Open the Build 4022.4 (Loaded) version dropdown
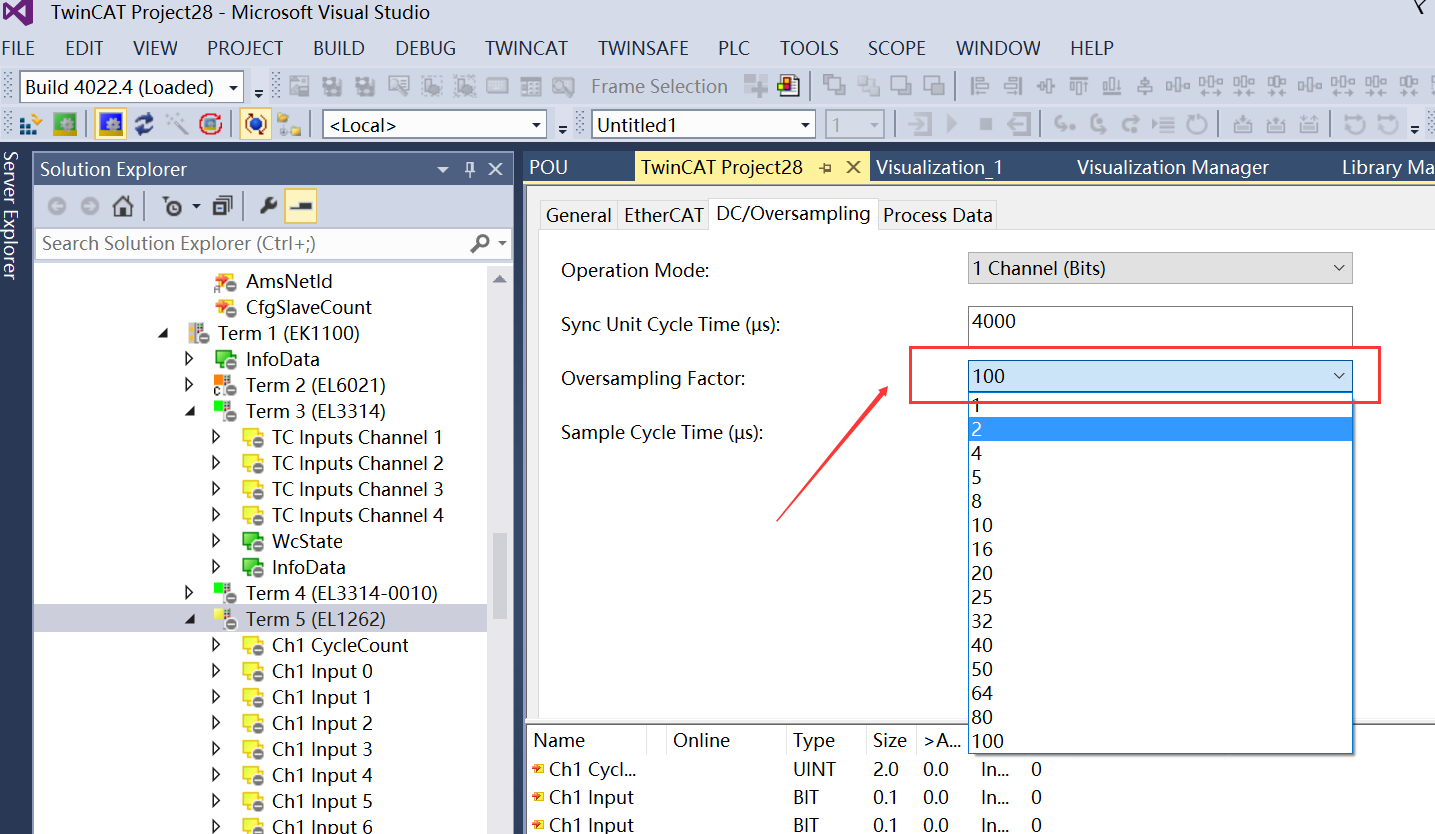 pos(232,87)
